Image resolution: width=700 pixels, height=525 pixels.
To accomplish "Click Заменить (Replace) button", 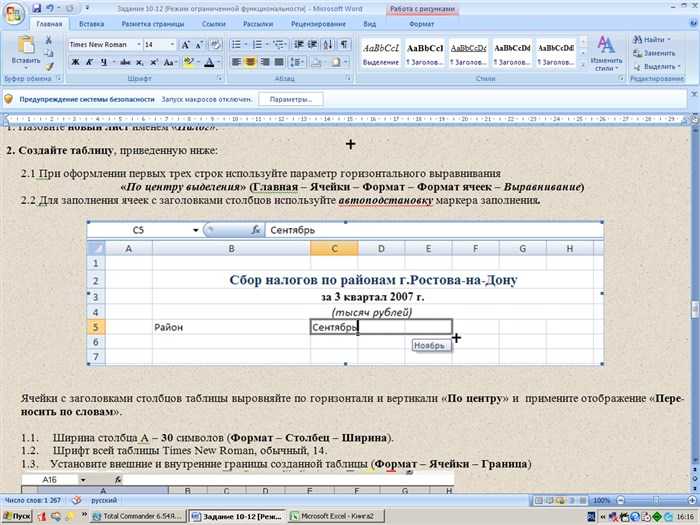I will click(x=654, y=53).
